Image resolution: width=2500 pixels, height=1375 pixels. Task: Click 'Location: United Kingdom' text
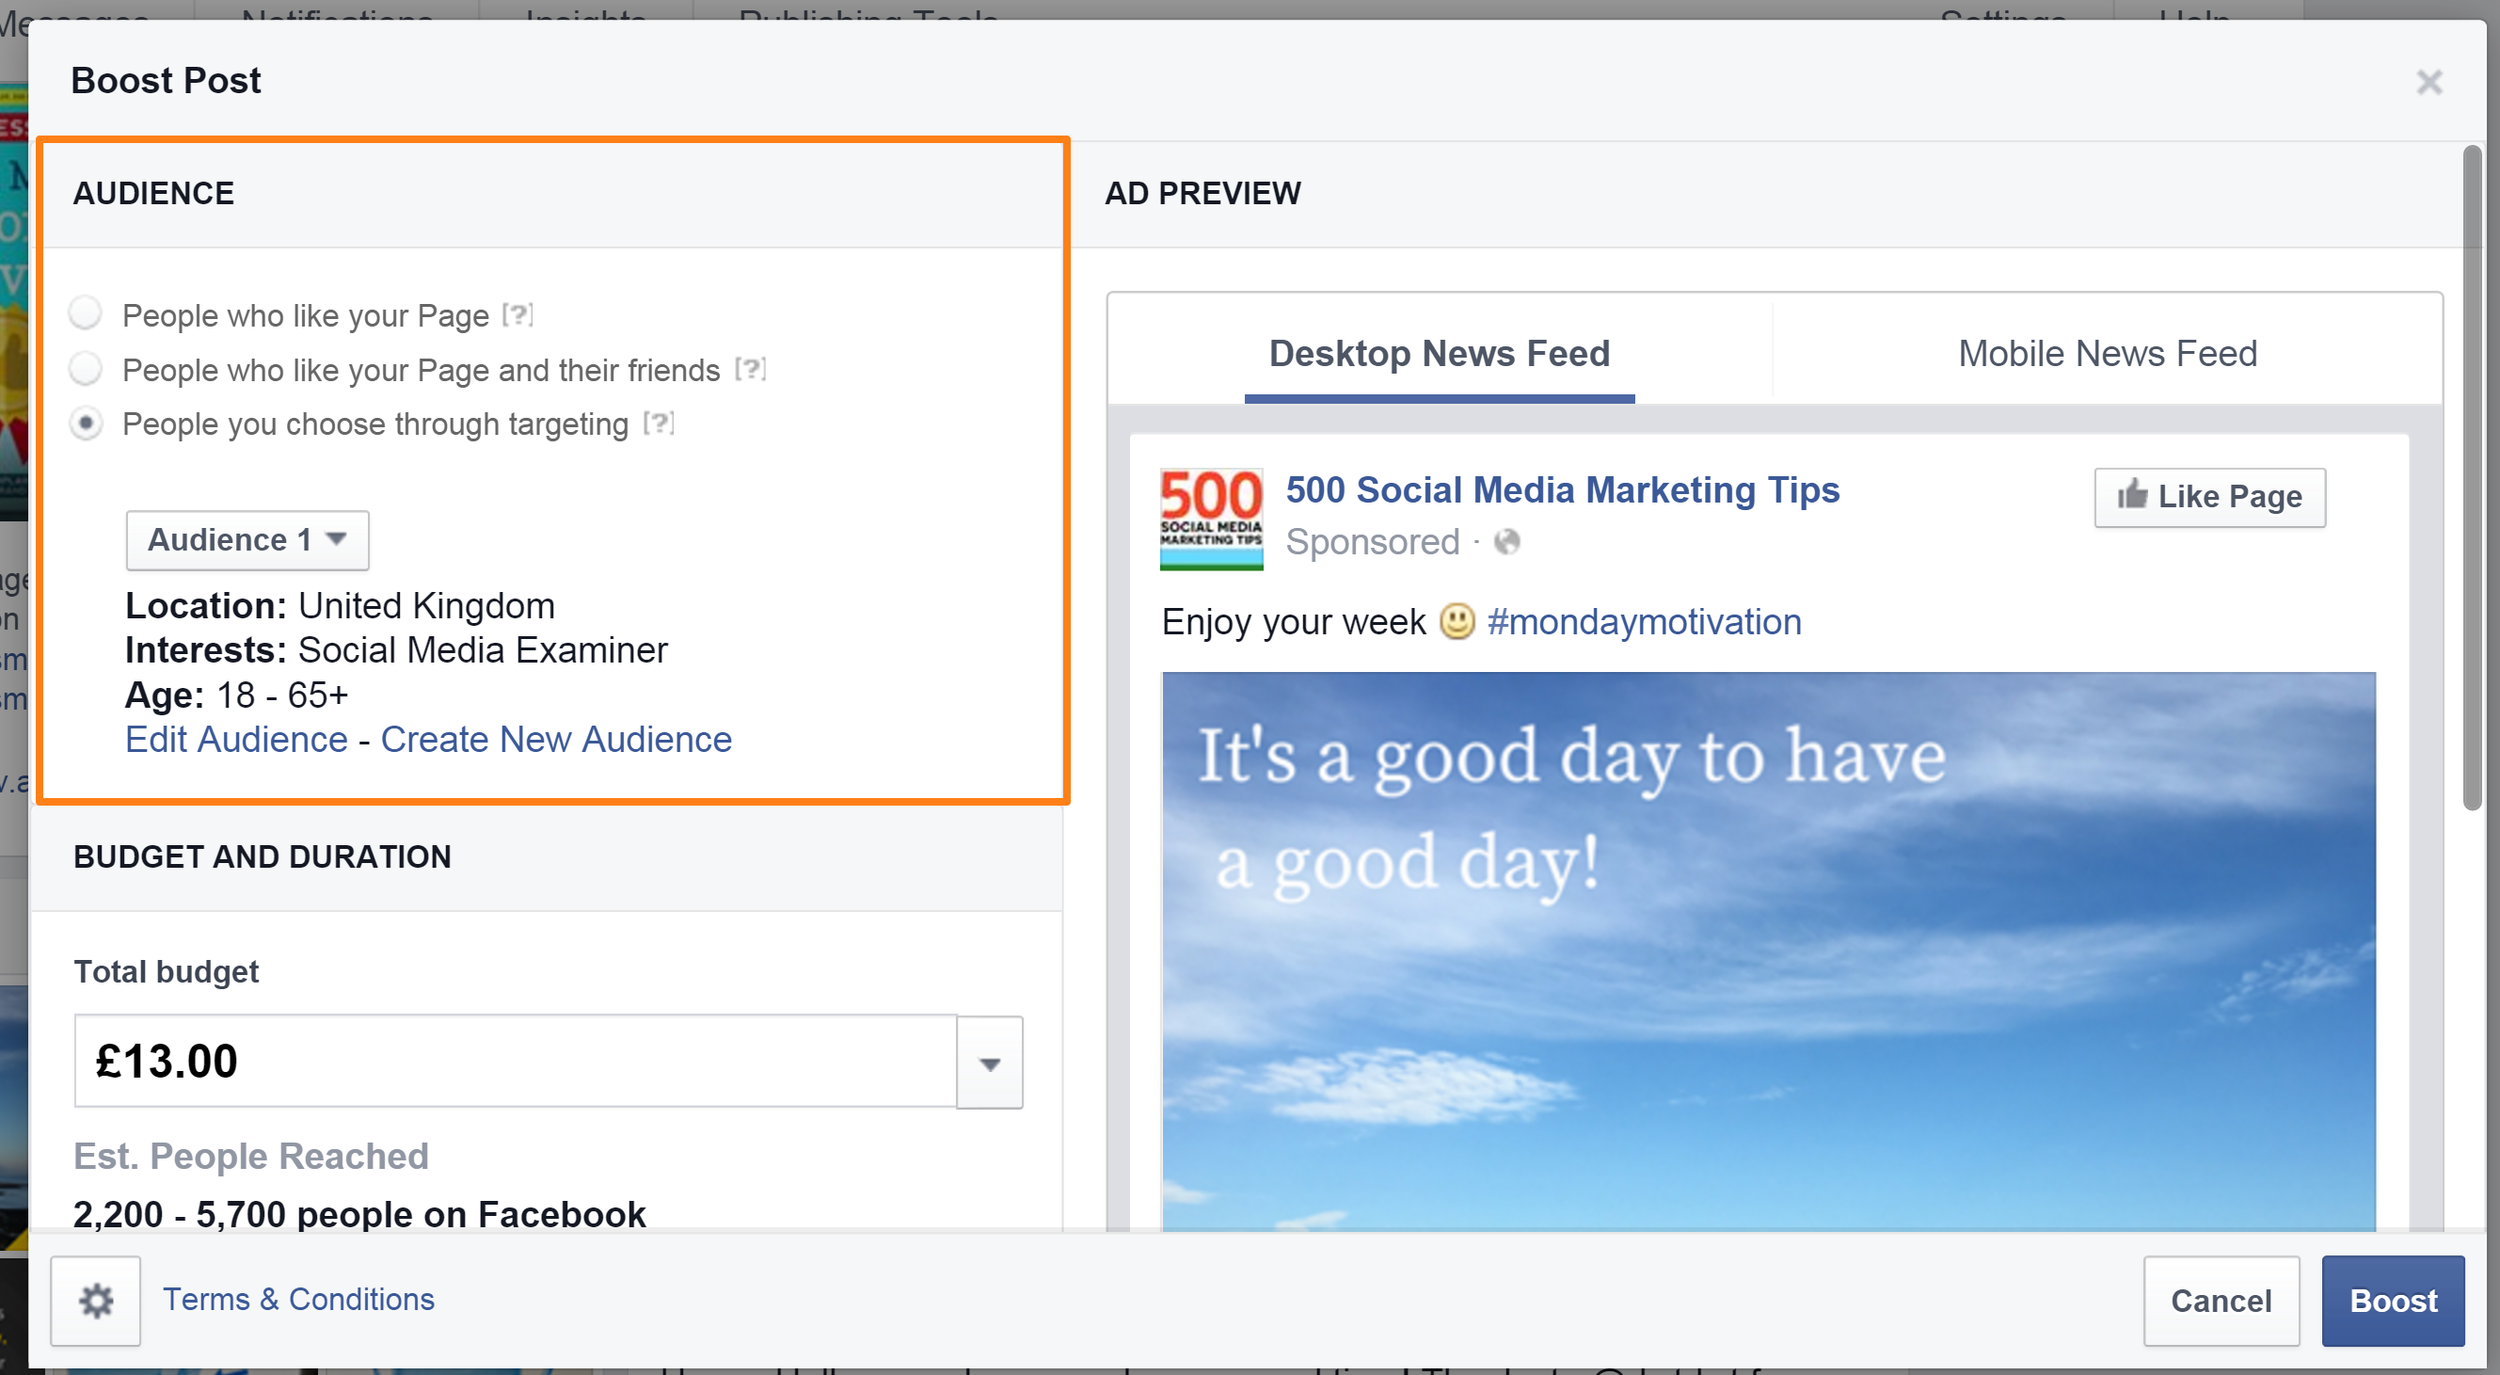pos(340,606)
